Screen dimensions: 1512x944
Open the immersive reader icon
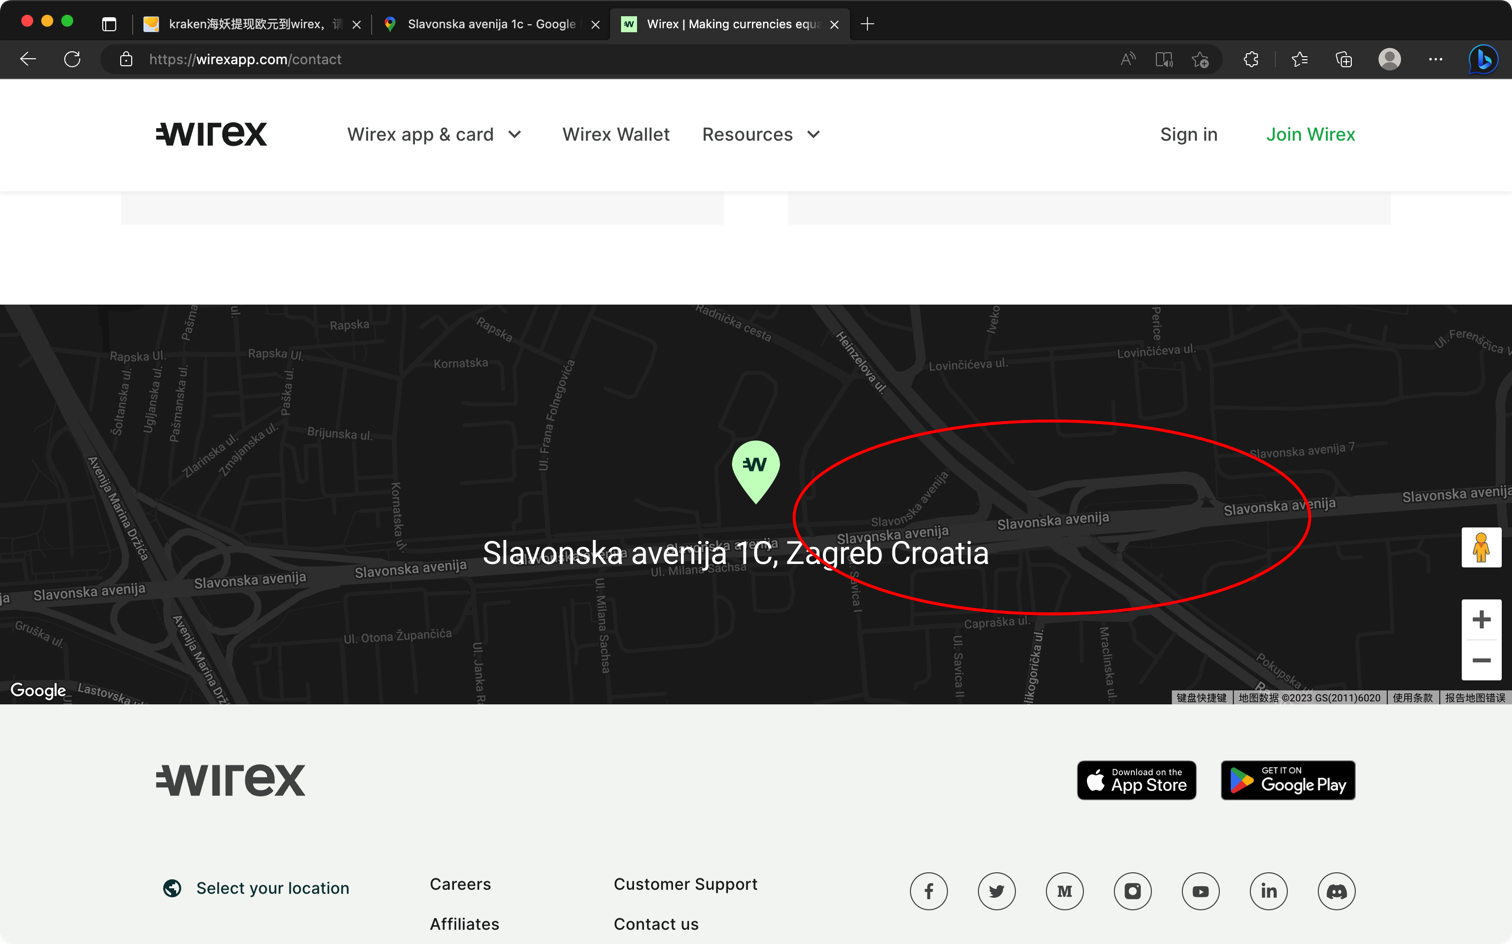click(x=1164, y=59)
